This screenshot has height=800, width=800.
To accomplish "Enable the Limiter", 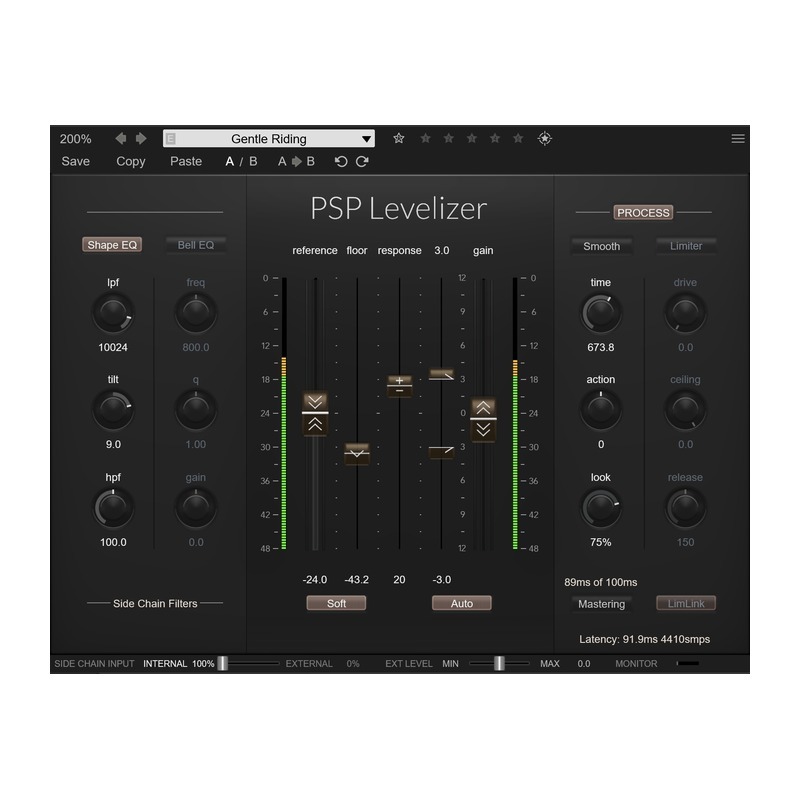I will click(x=686, y=246).
